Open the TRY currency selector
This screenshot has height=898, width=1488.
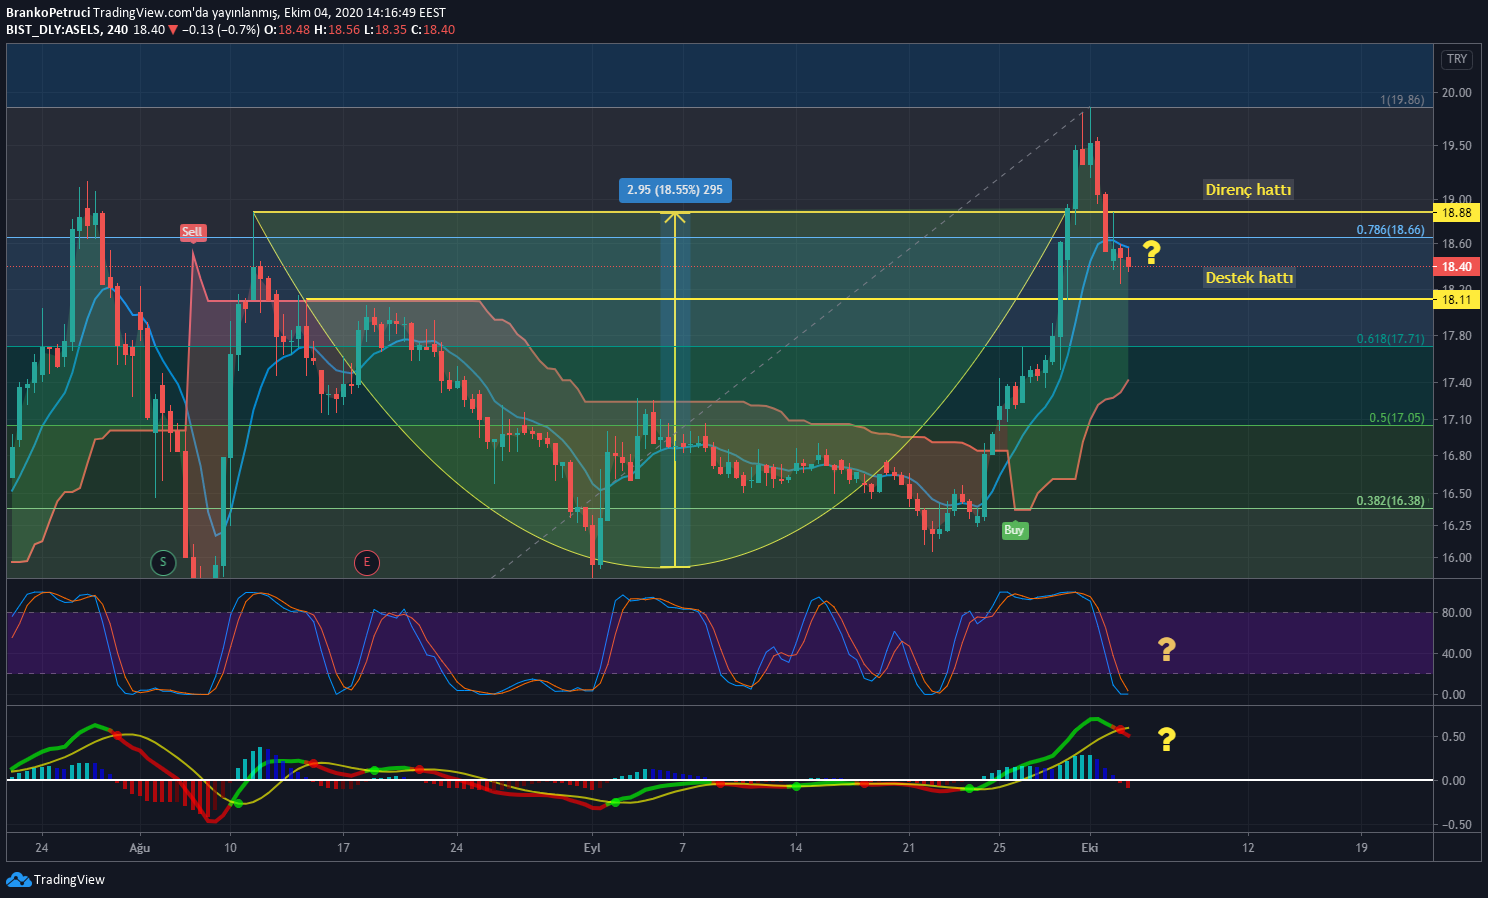[1457, 59]
